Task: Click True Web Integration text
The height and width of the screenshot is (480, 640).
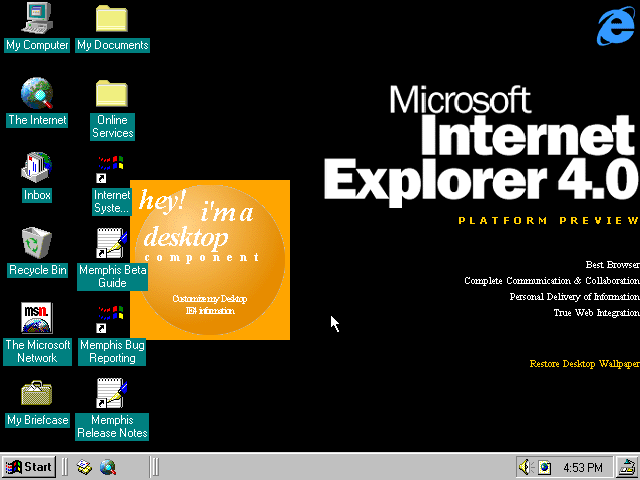Action: (596, 313)
